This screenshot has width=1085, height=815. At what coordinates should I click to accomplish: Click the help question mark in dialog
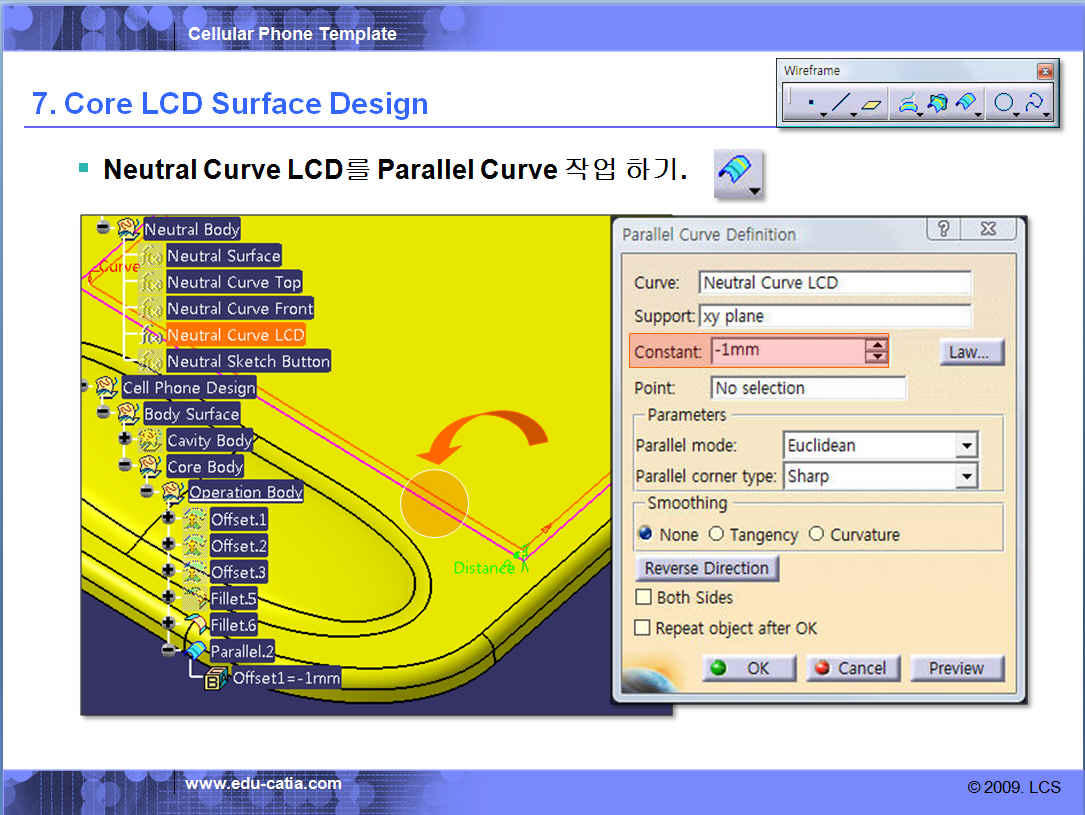pyautogui.click(x=942, y=230)
